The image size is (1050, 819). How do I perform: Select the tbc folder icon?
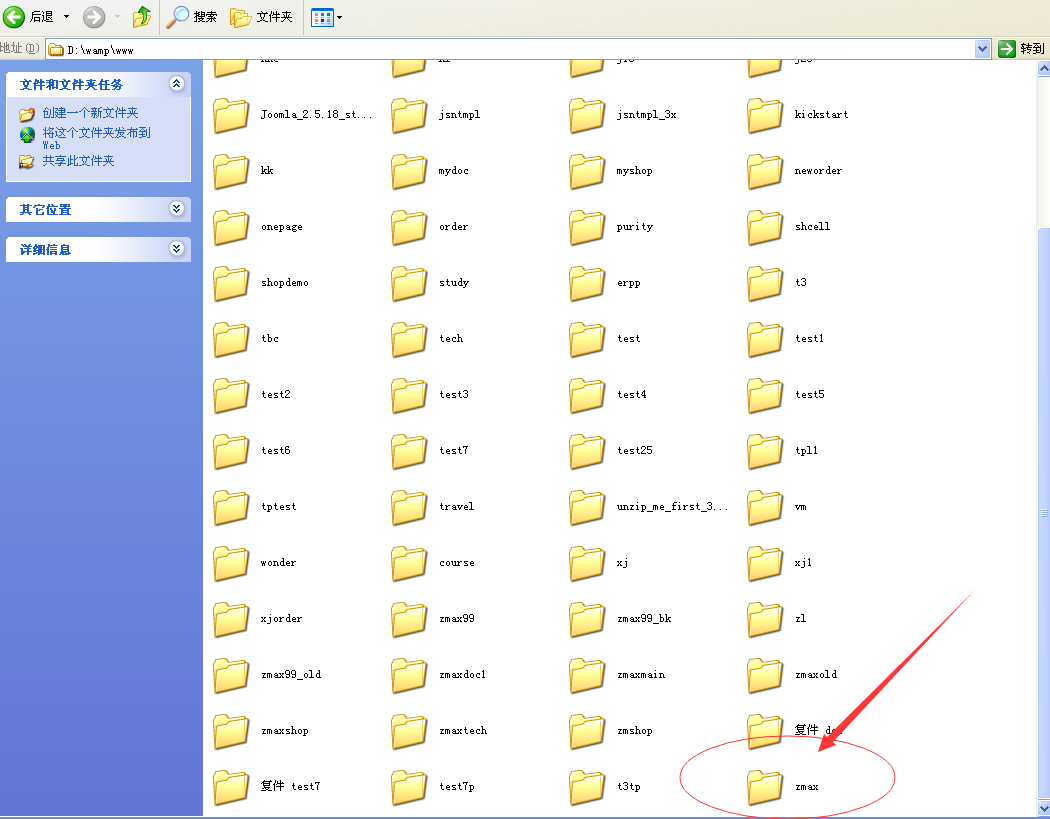pos(231,339)
